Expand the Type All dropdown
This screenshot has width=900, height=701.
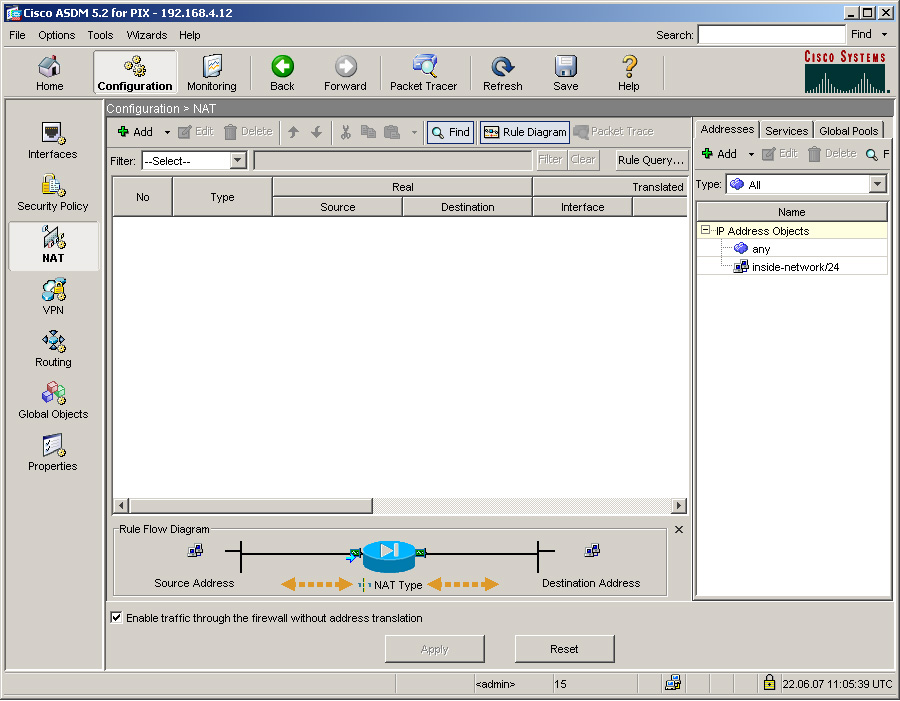point(877,185)
